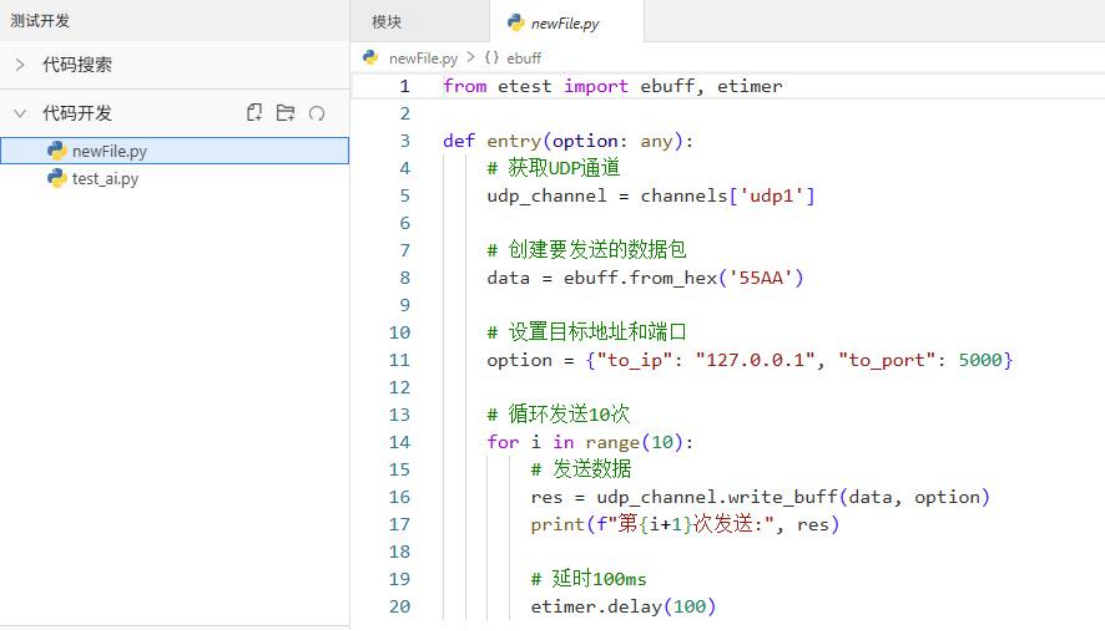The image size is (1105, 631).
Task: Click 'etimer.delay(100)' code line
Action: tap(623, 606)
